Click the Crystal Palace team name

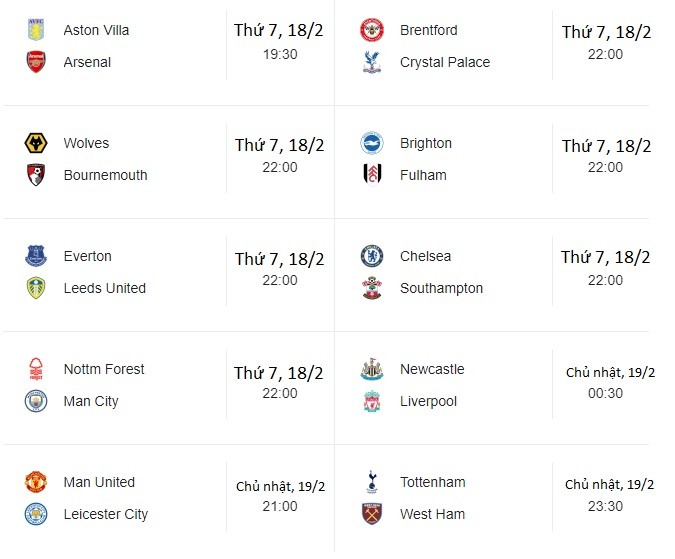445,62
